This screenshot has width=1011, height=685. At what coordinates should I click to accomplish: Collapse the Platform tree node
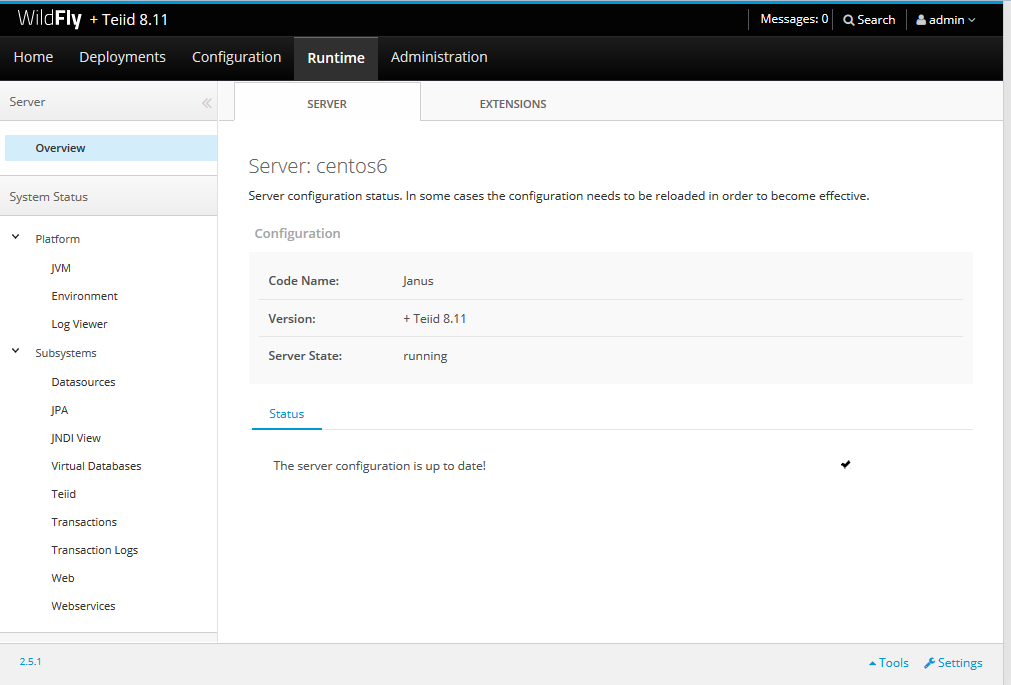15,237
